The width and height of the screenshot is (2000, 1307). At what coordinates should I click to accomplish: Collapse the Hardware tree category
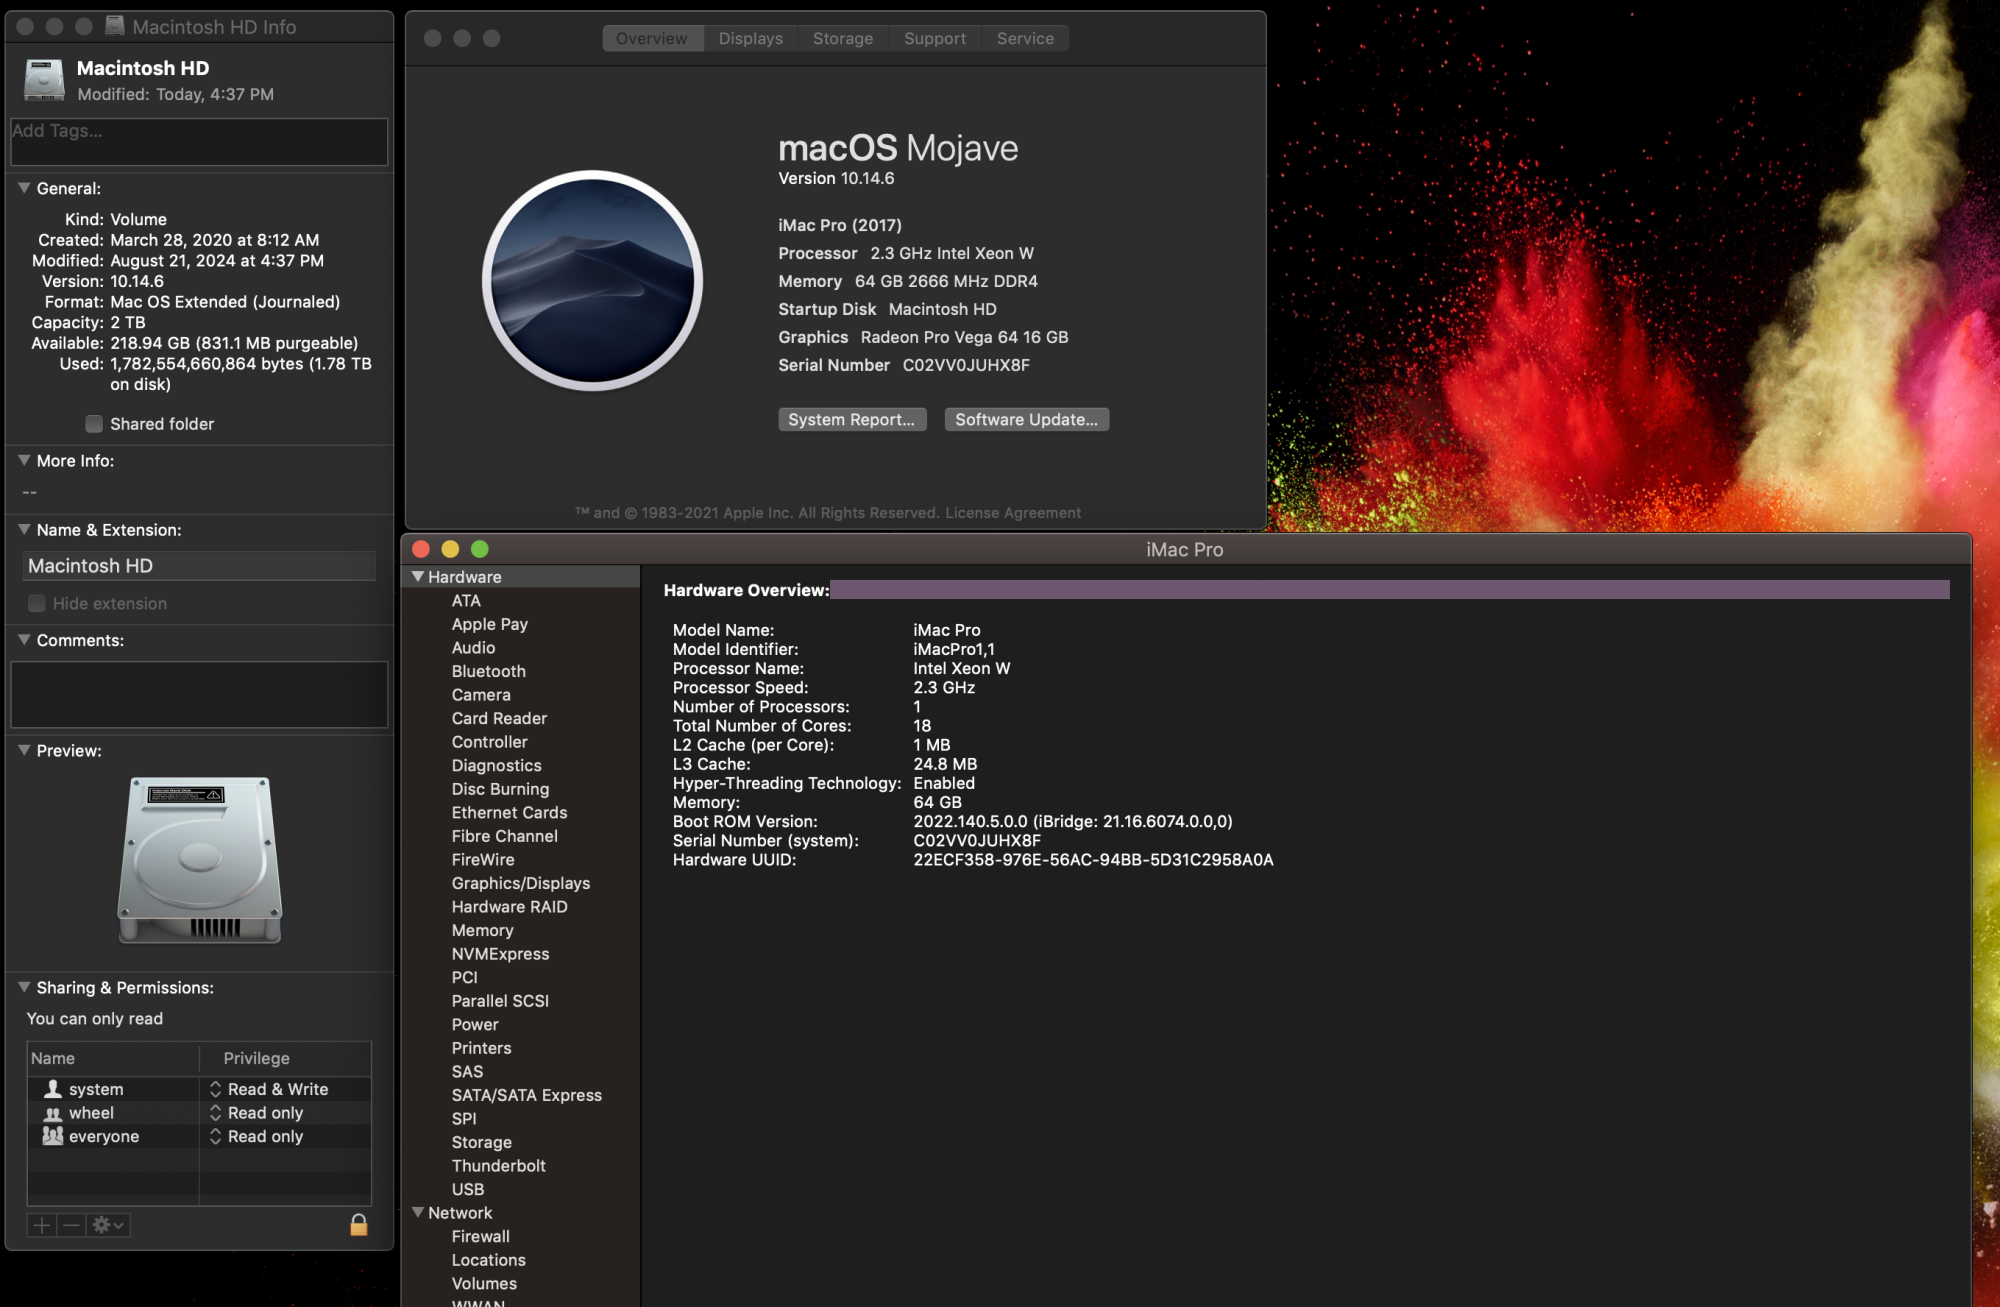tap(418, 577)
